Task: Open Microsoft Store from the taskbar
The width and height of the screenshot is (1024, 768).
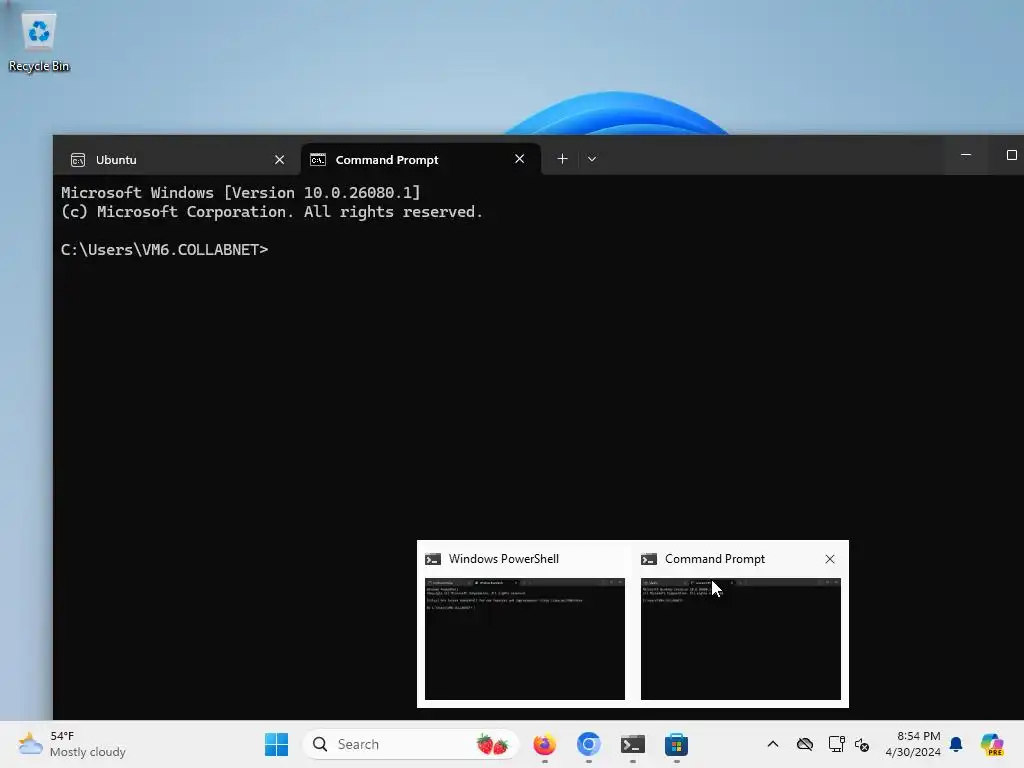Action: pyautogui.click(x=677, y=744)
